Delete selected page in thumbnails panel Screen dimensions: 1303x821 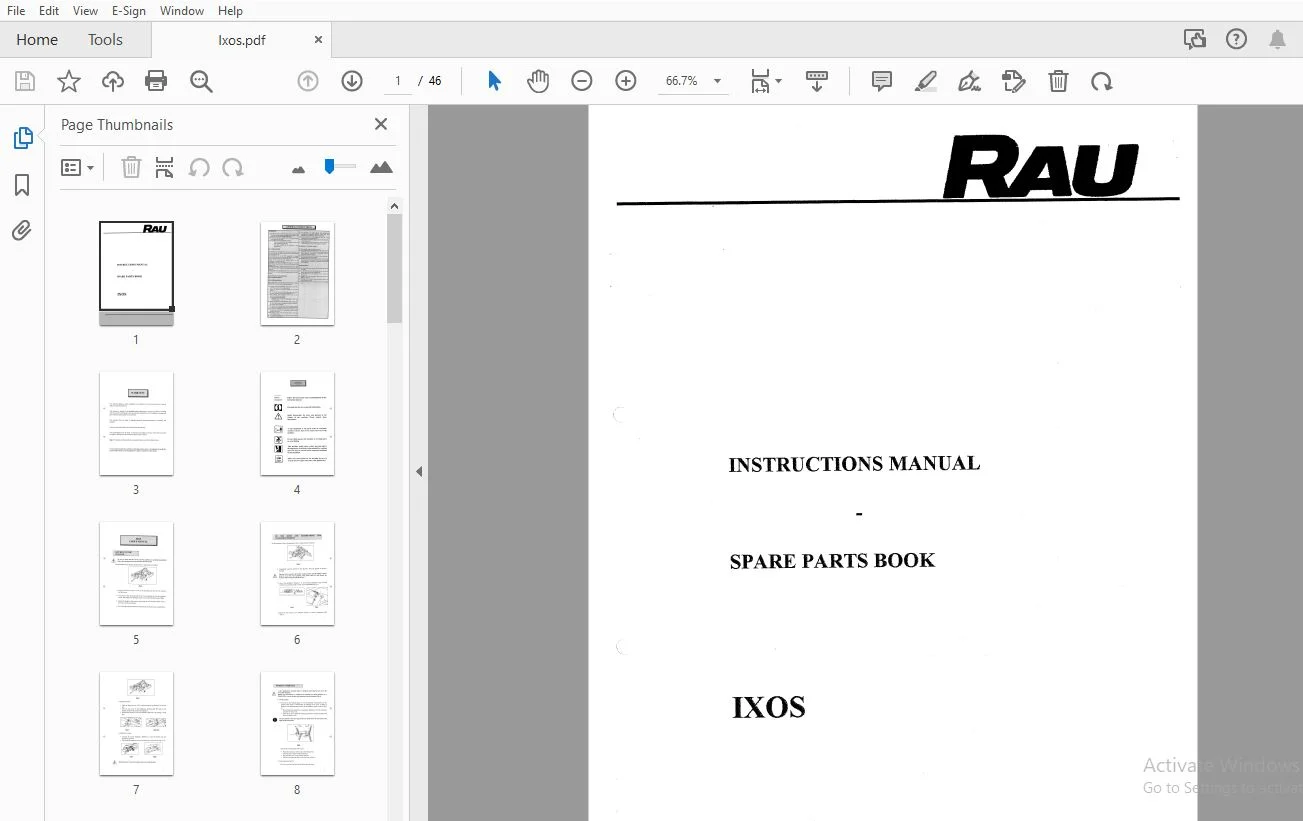131,168
